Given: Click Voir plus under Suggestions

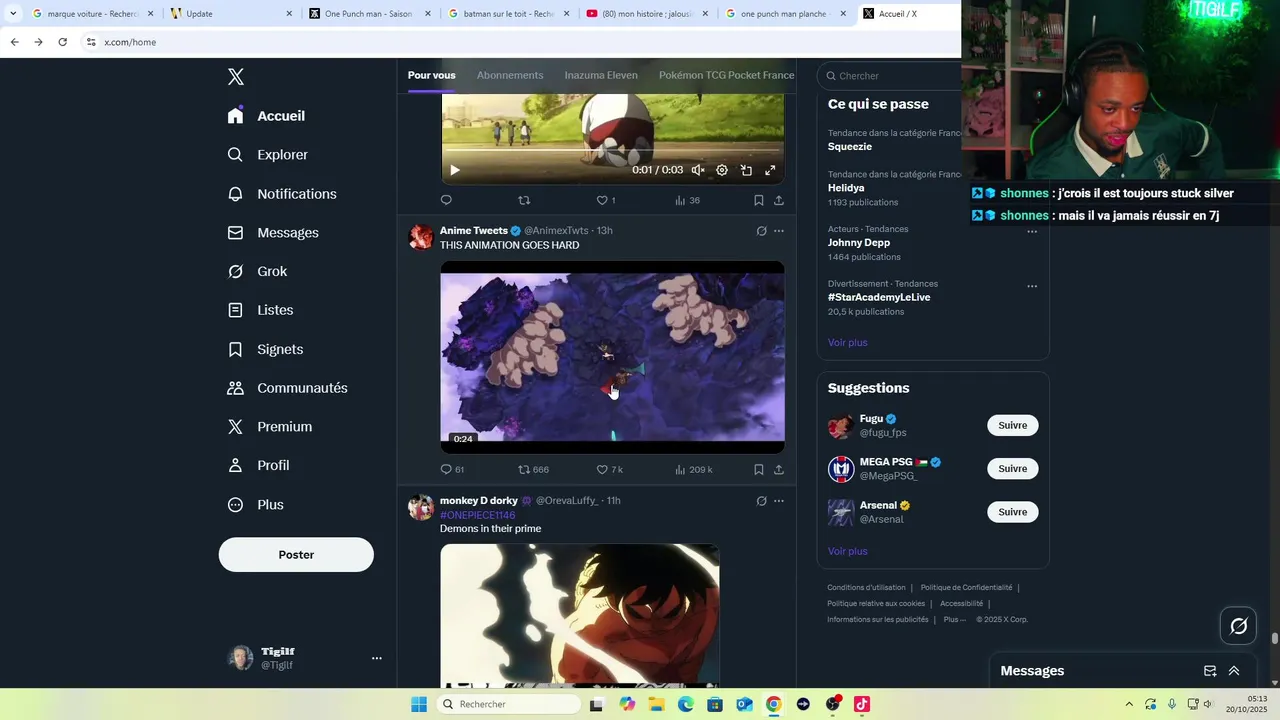Looking at the screenshot, I should (847, 551).
